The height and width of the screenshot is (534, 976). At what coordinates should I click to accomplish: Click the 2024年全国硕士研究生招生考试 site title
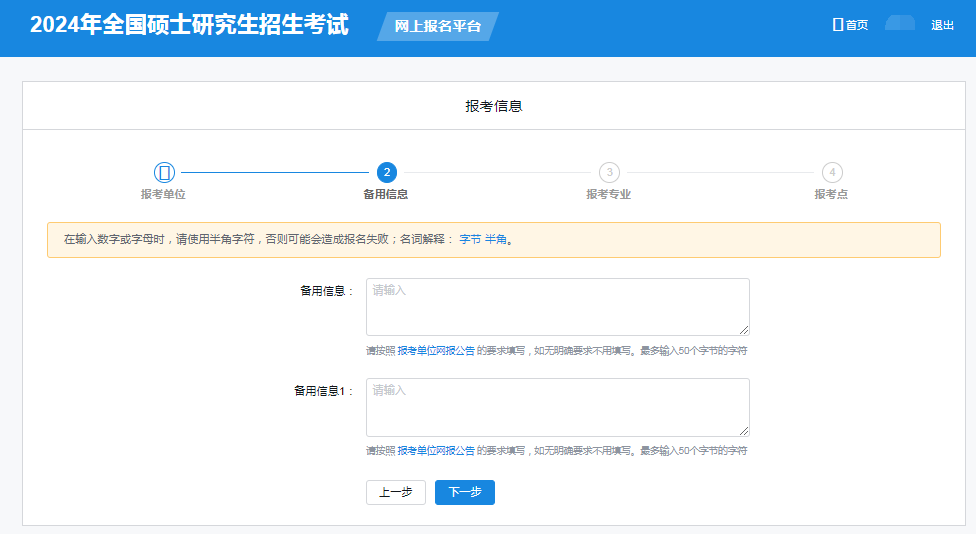[x=189, y=24]
